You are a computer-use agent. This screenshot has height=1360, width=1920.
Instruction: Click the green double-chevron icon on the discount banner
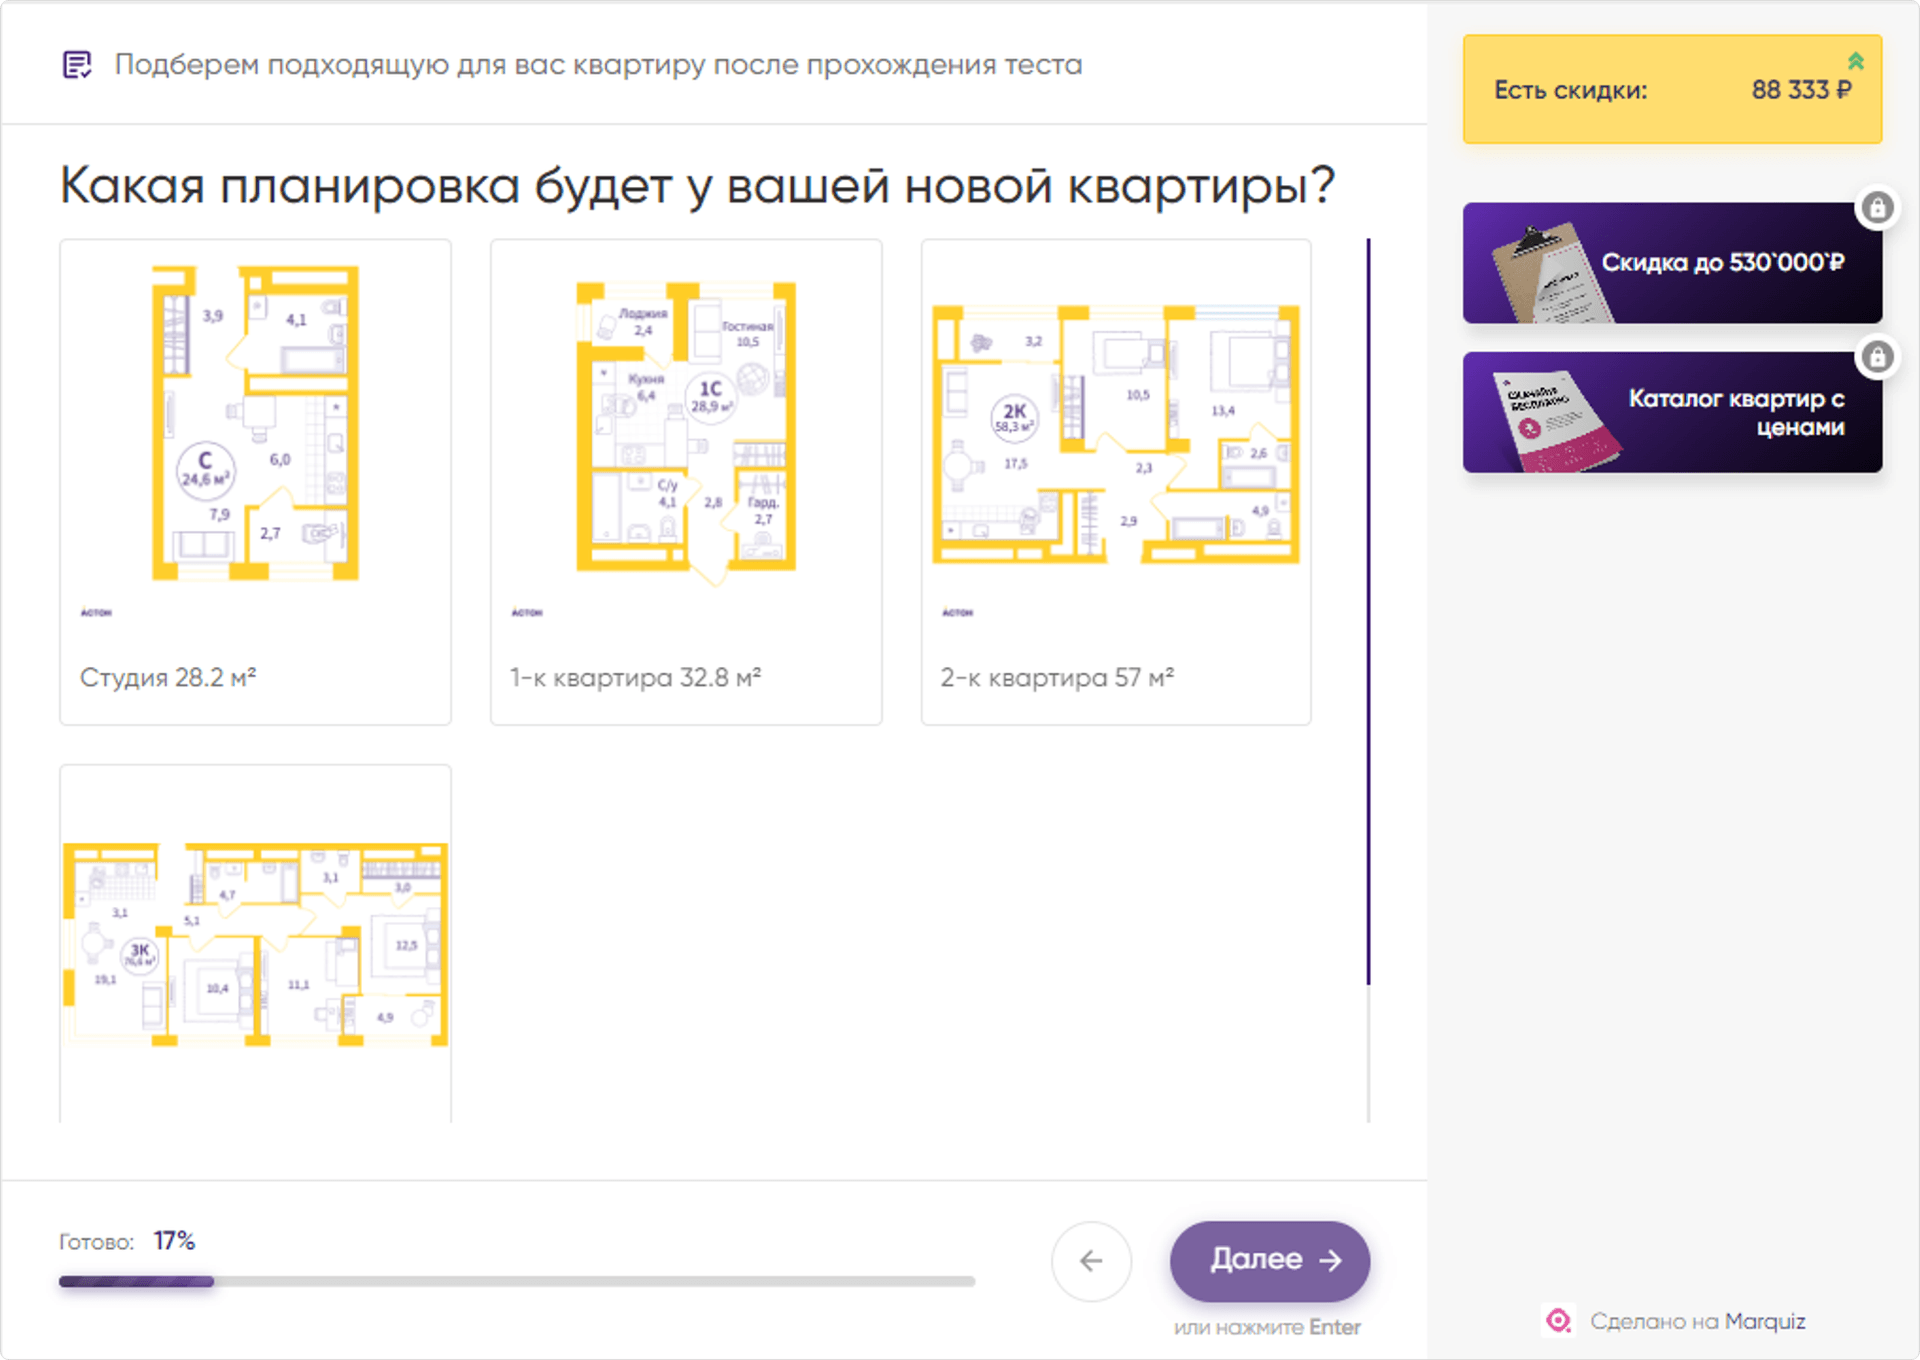tap(1855, 61)
